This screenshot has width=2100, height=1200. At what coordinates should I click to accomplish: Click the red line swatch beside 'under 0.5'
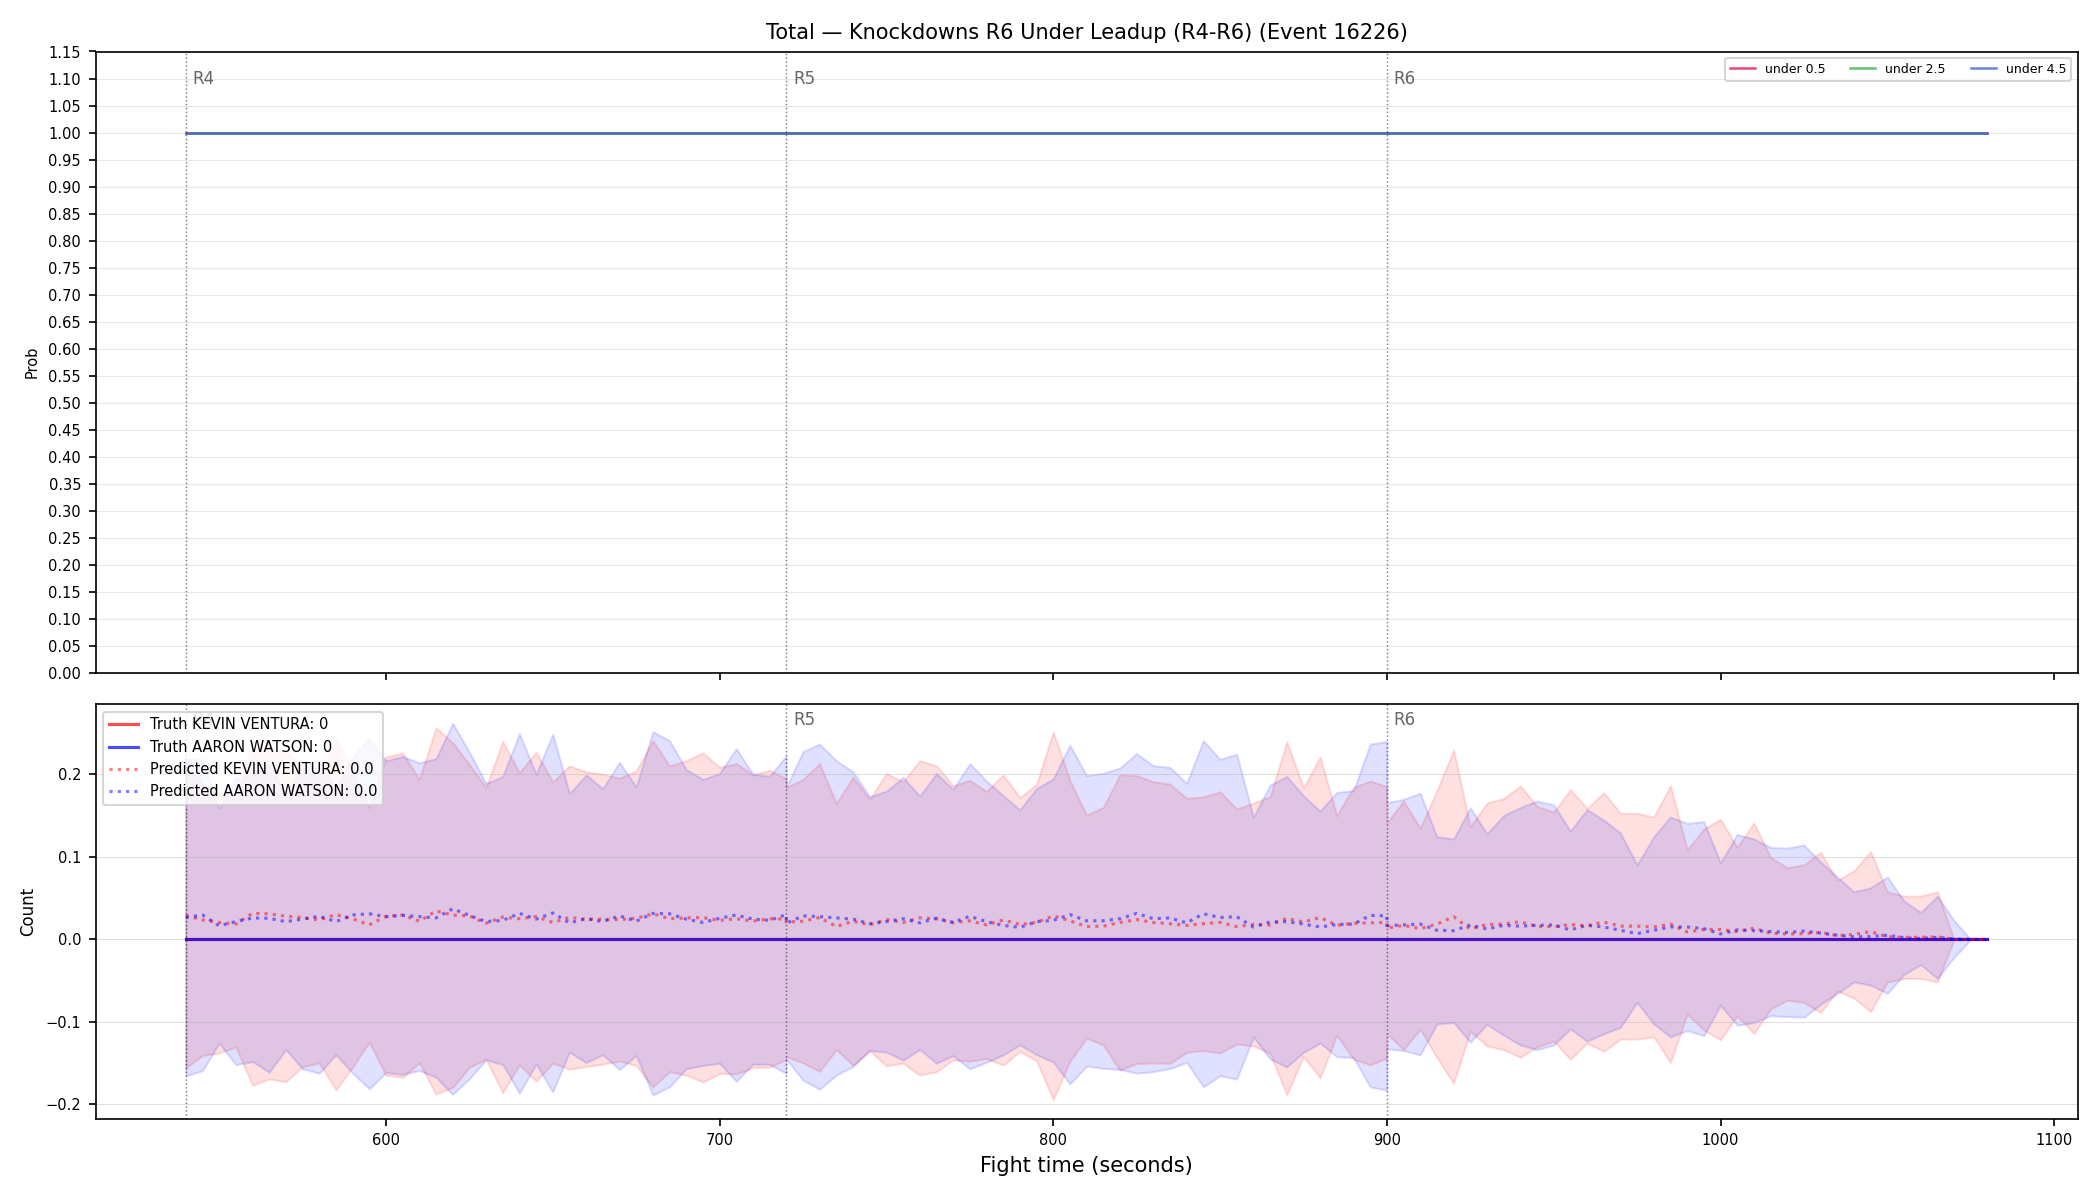pyautogui.click(x=1743, y=69)
